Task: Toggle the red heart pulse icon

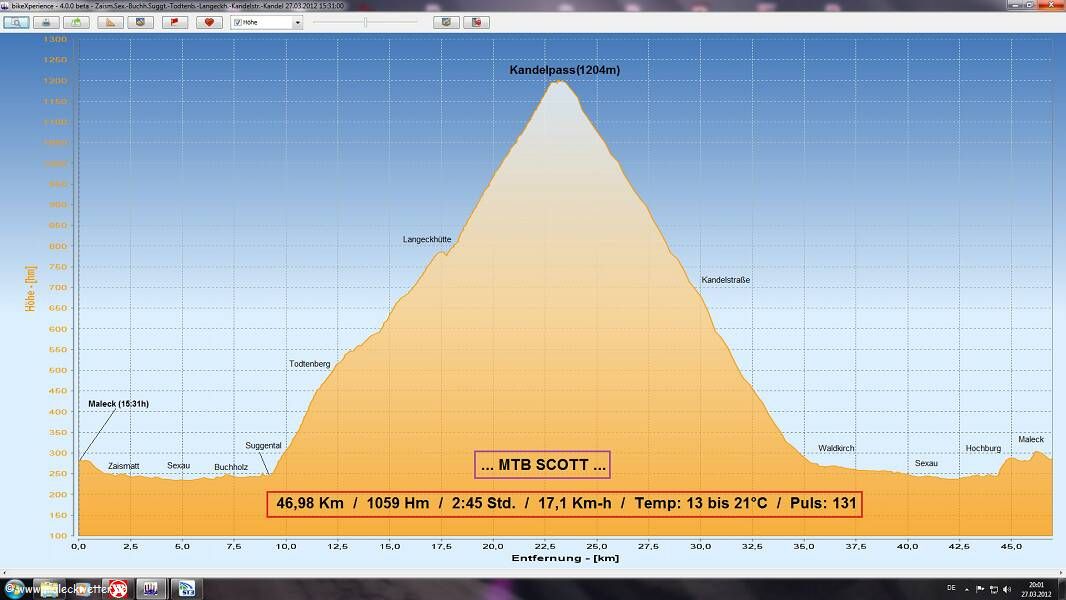Action: click(208, 22)
